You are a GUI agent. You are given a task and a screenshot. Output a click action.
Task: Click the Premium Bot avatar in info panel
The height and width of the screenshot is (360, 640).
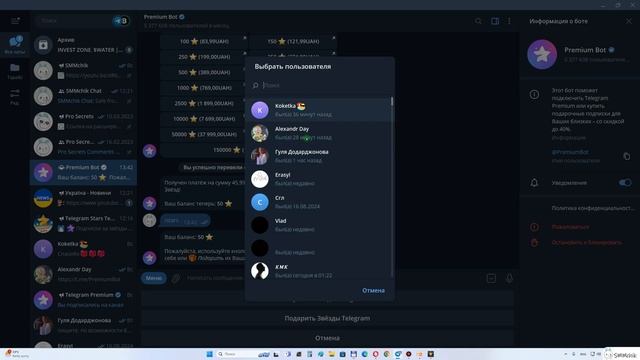click(542, 54)
